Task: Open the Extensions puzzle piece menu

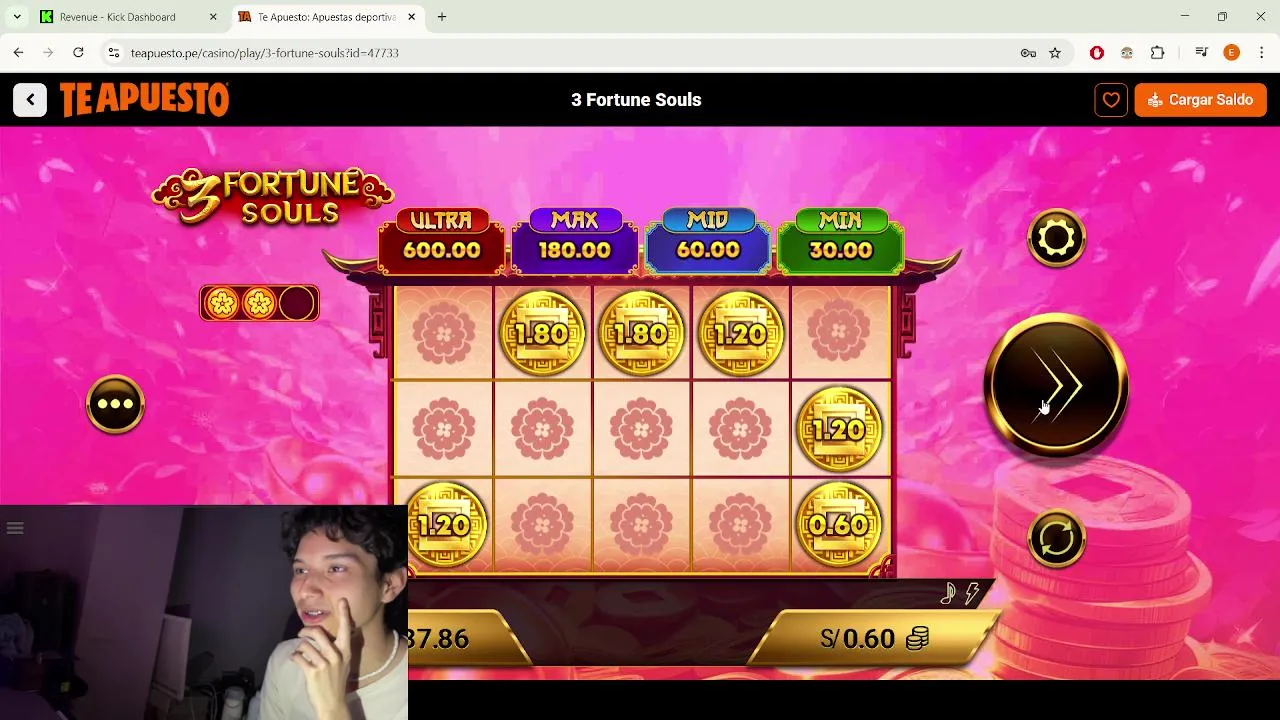Action: [1157, 53]
